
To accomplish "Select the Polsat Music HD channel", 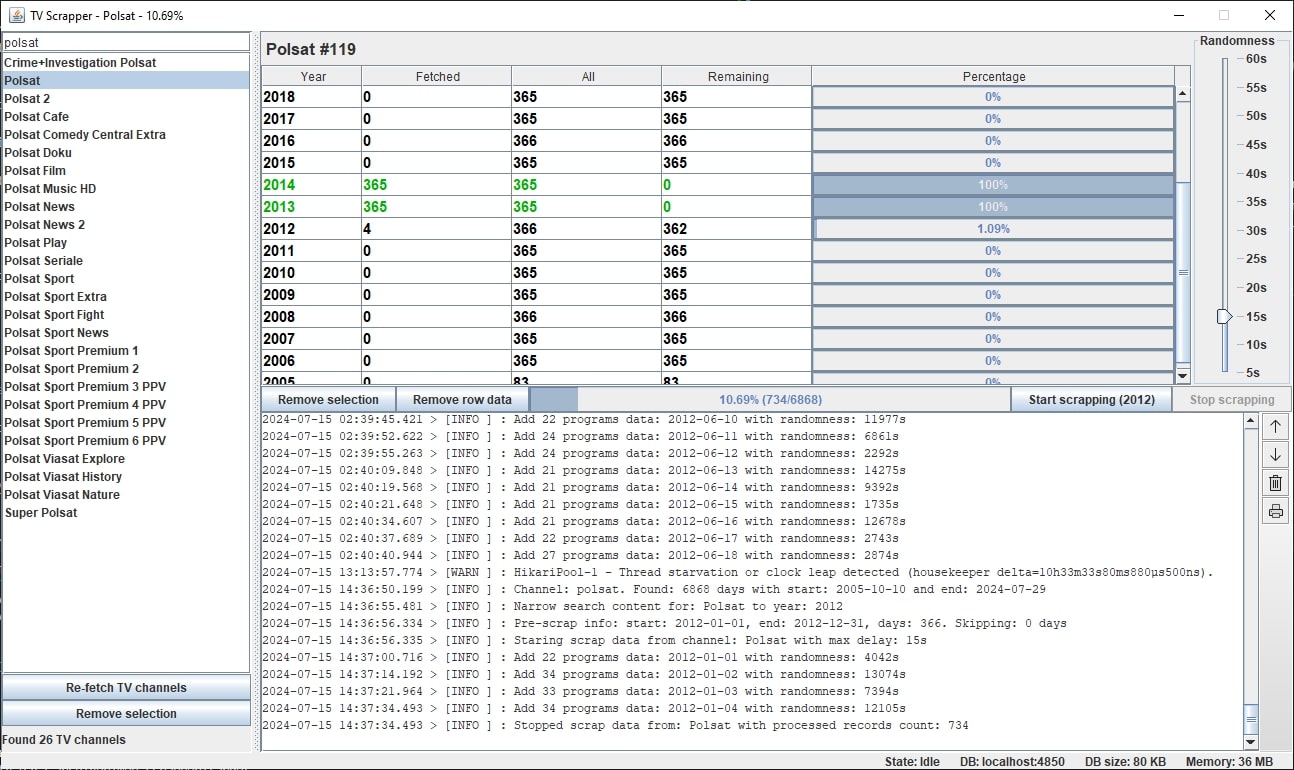I will click(x=126, y=189).
